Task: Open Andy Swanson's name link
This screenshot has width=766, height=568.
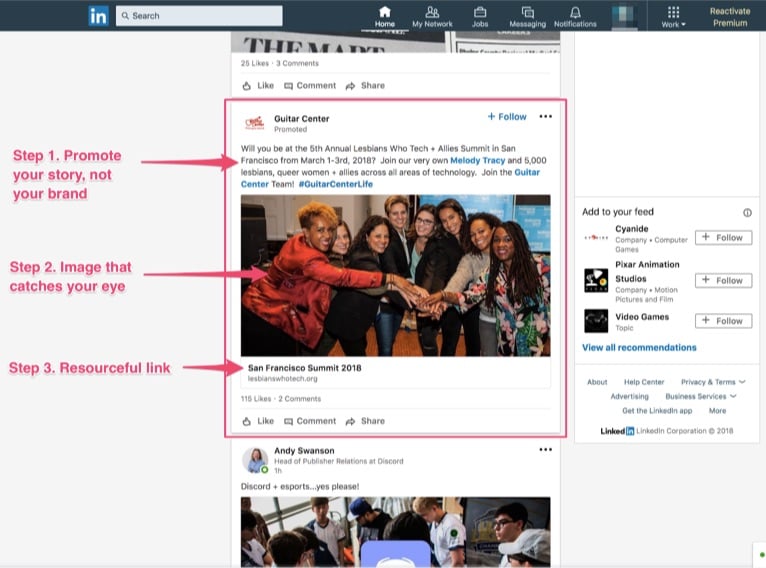Action: pyautogui.click(x=304, y=451)
